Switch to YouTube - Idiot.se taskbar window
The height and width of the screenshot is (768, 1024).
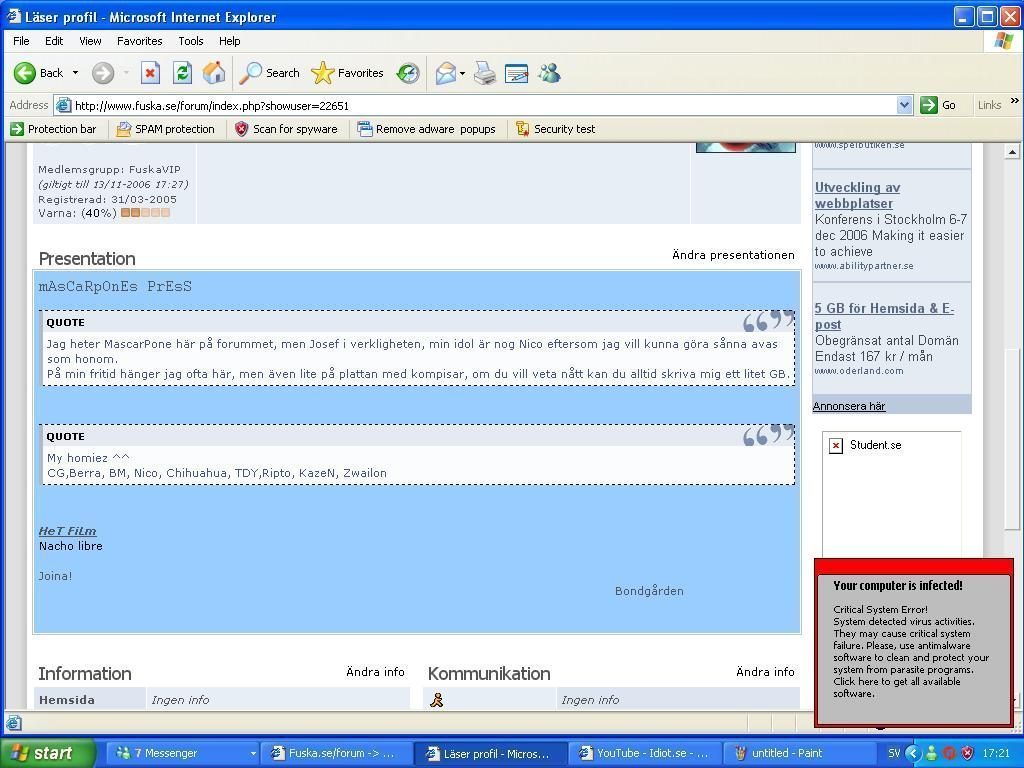pos(645,754)
